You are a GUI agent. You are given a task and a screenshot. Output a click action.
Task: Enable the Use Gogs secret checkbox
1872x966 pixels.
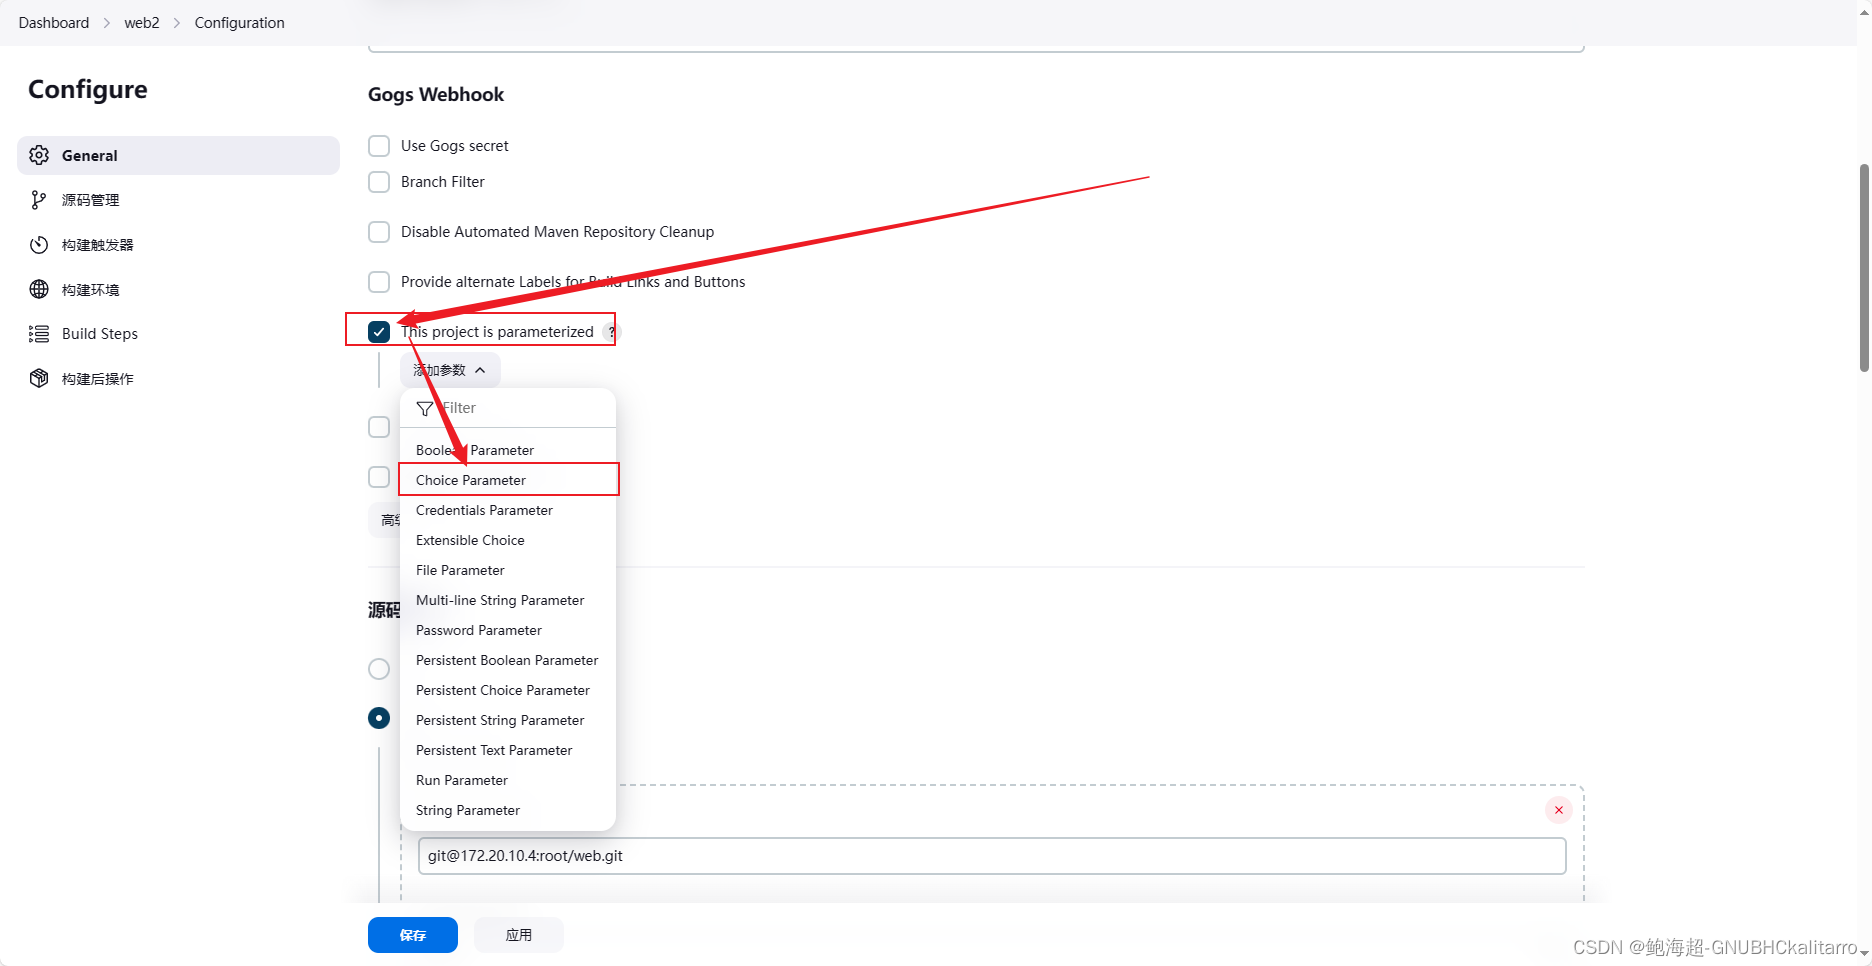(379, 146)
